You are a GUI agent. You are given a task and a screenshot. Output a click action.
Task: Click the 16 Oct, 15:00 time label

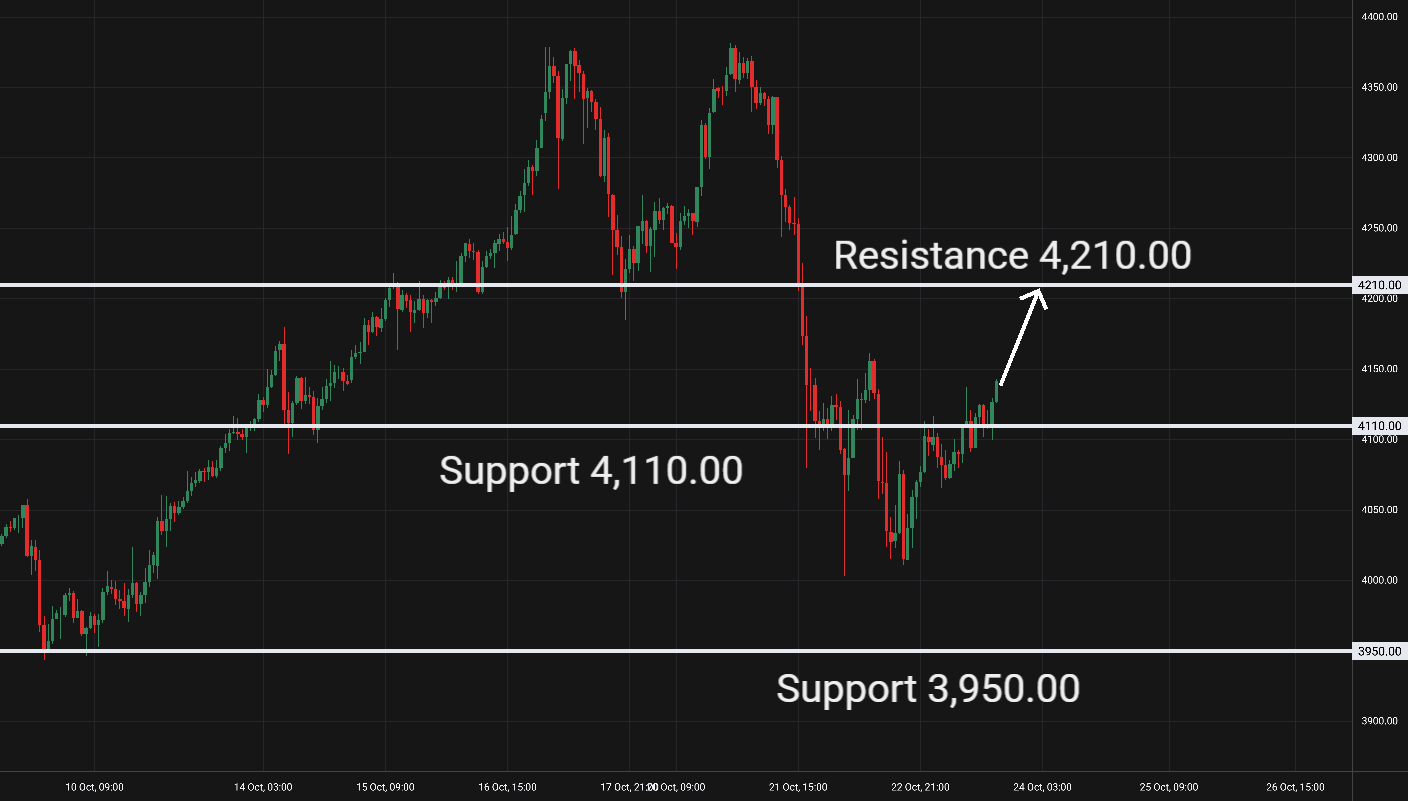508,787
